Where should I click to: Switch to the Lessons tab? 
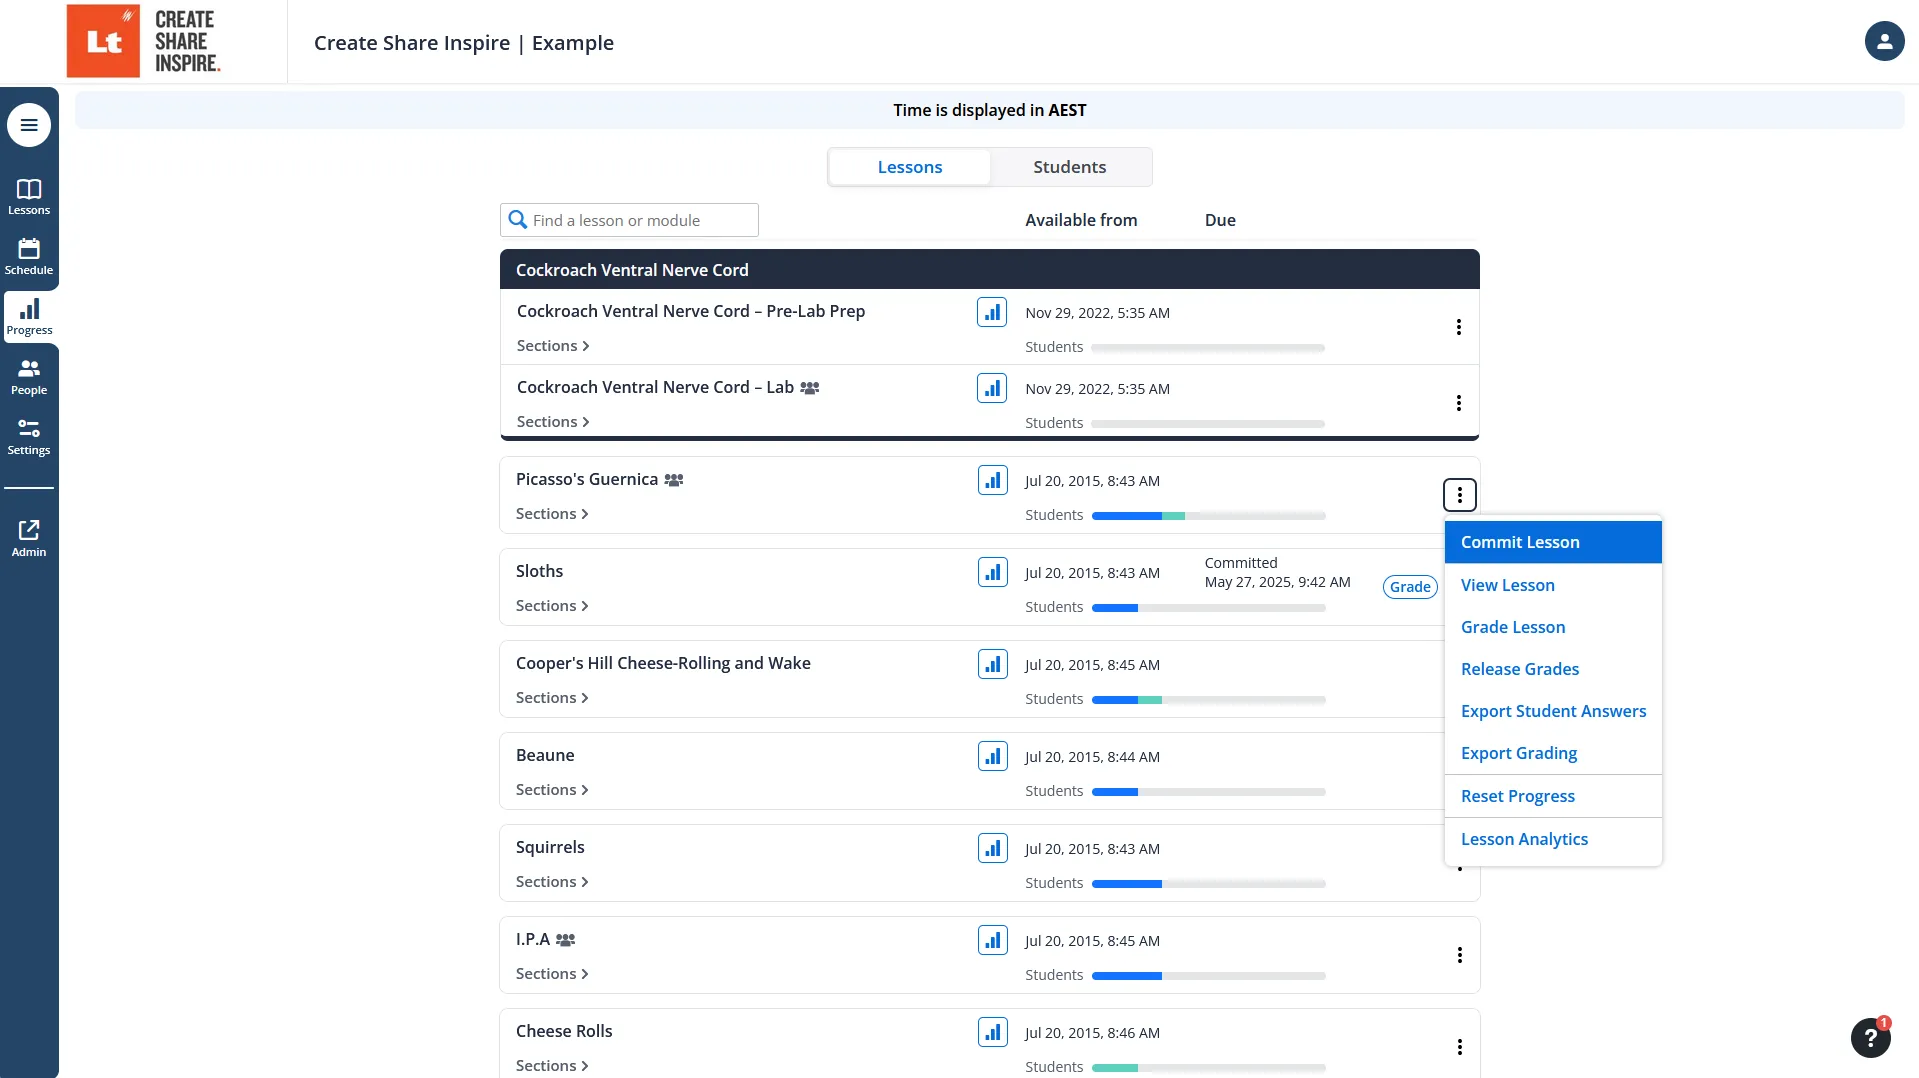point(910,167)
